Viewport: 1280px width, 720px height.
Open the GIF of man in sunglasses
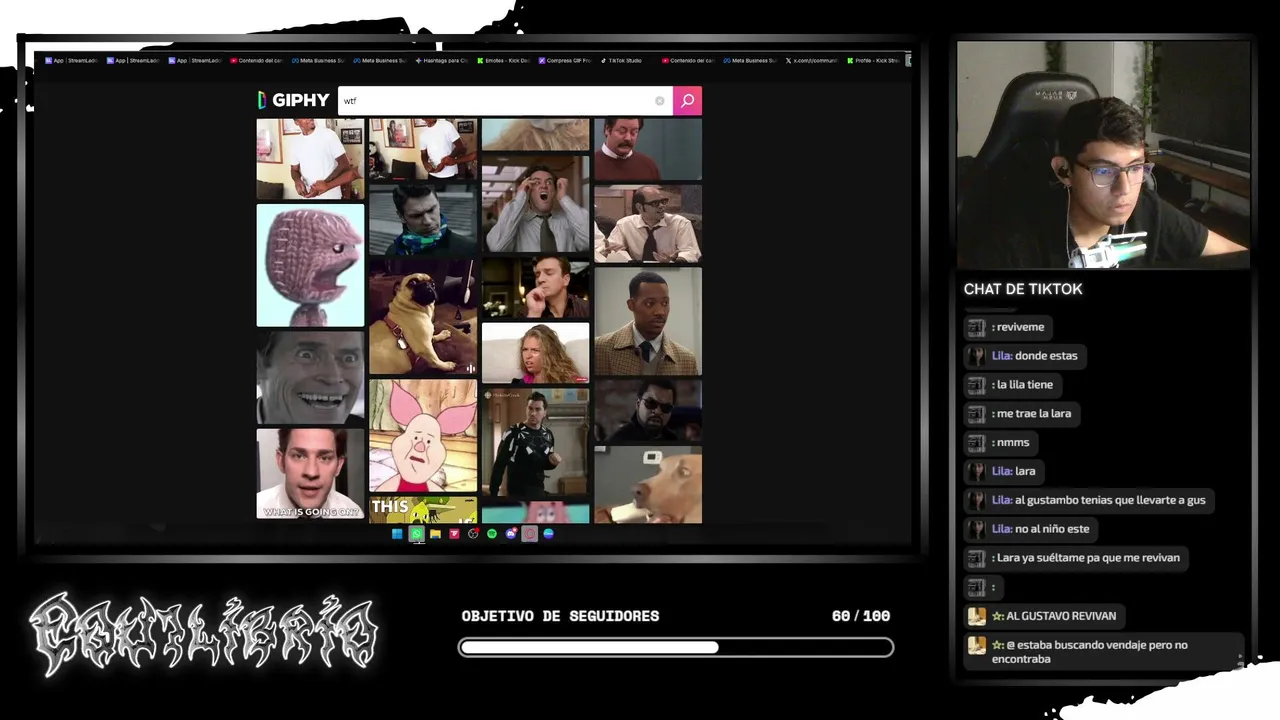[648, 411]
